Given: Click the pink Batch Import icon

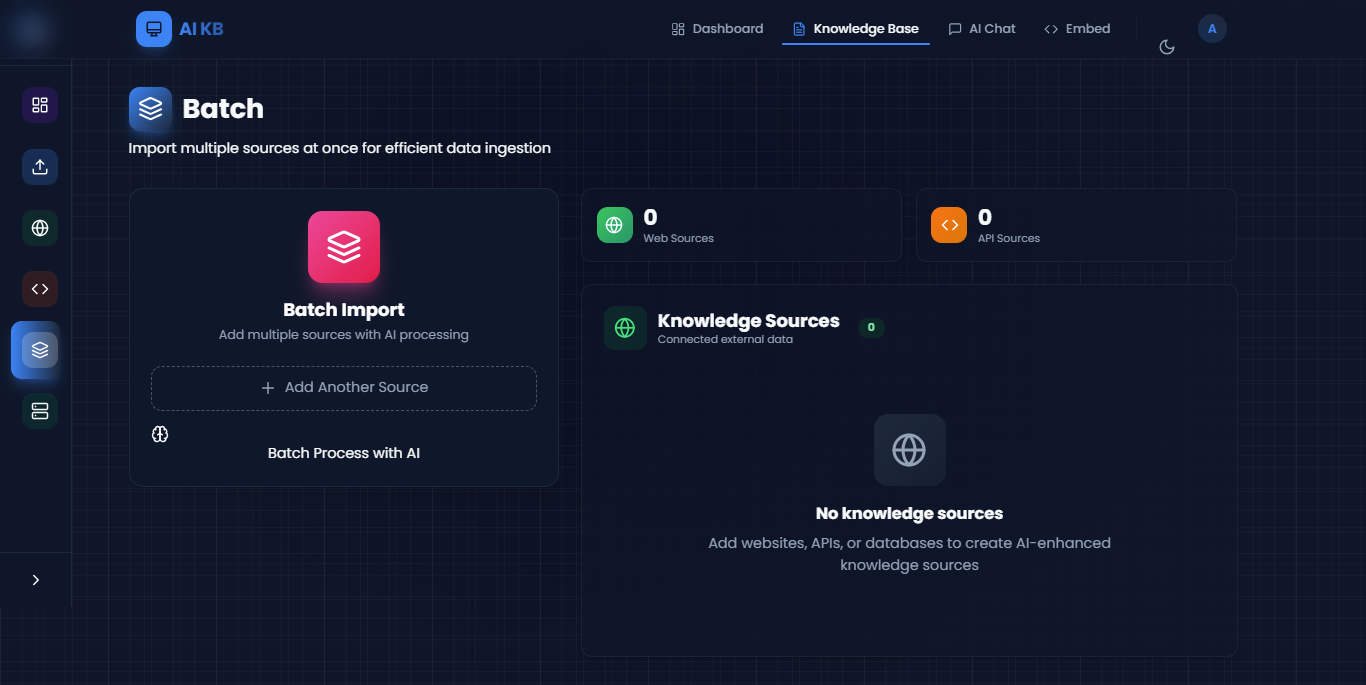Looking at the screenshot, I should click(x=344, y=247).
